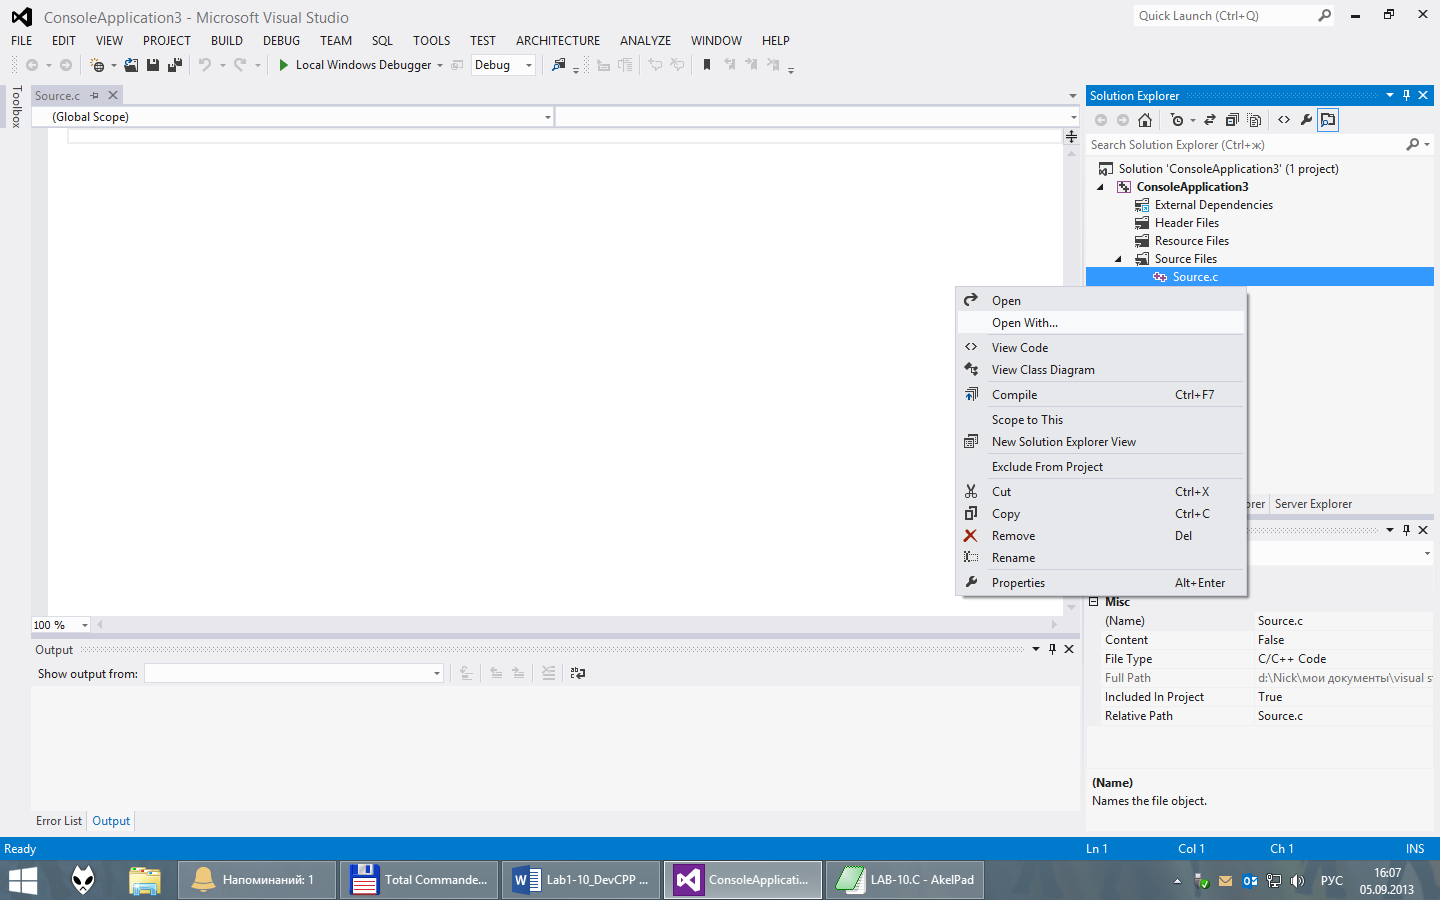Choose Remove in the context menu
The image size is (1440, 900).
click(x=1101, y=536)
